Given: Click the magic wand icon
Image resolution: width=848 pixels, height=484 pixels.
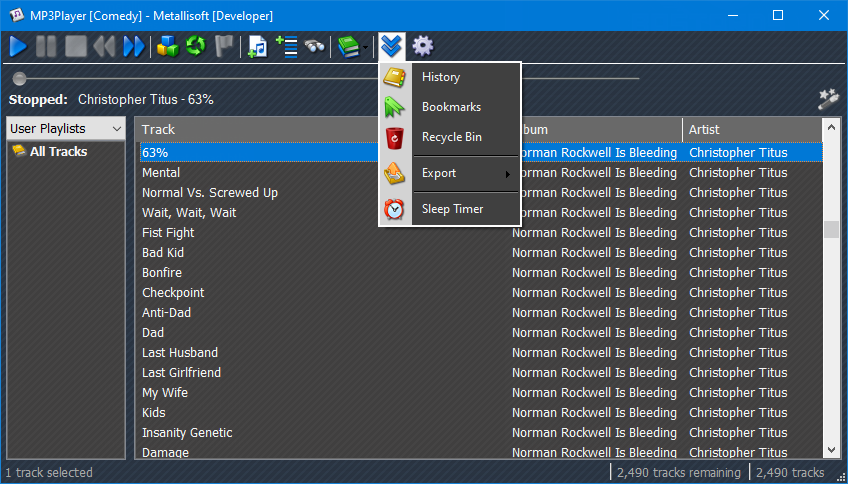Looking at the screenshot, I should point(827,98).
